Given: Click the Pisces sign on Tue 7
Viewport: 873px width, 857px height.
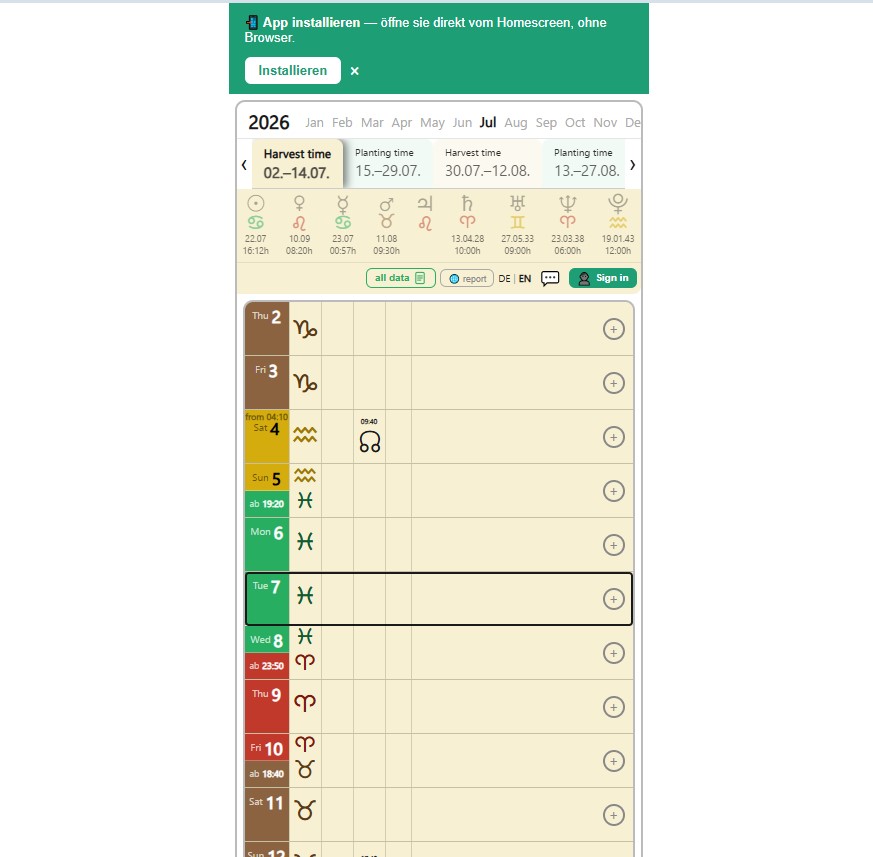Looking at the screenshot, I should pyautogui.click(x=305, y=595).
